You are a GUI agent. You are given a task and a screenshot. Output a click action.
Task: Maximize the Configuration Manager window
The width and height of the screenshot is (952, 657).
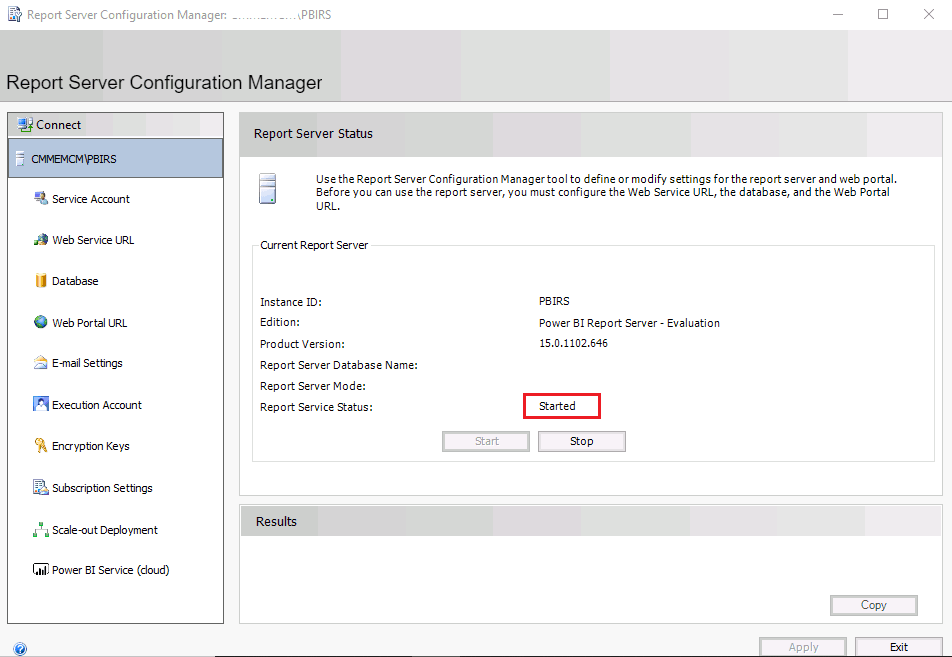coord(883,14)
